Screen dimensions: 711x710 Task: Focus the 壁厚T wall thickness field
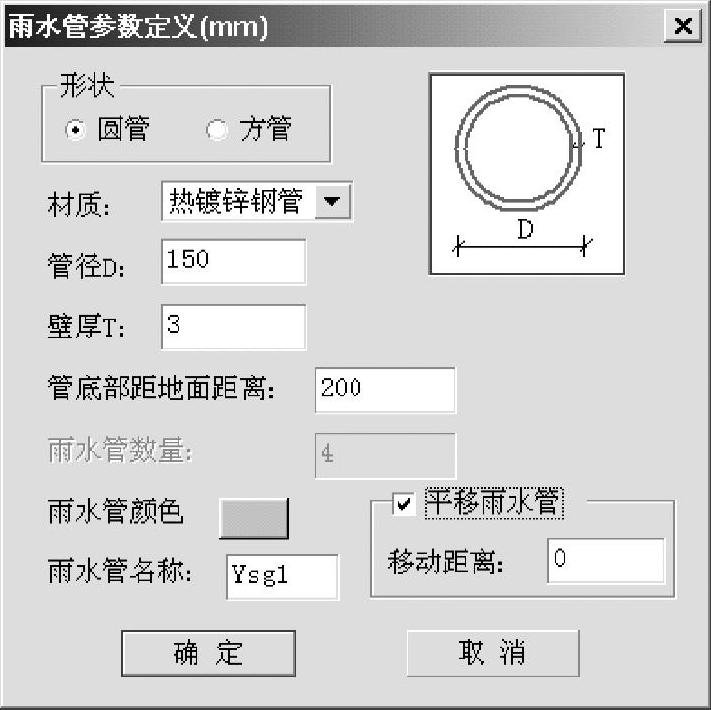(232, 327)
